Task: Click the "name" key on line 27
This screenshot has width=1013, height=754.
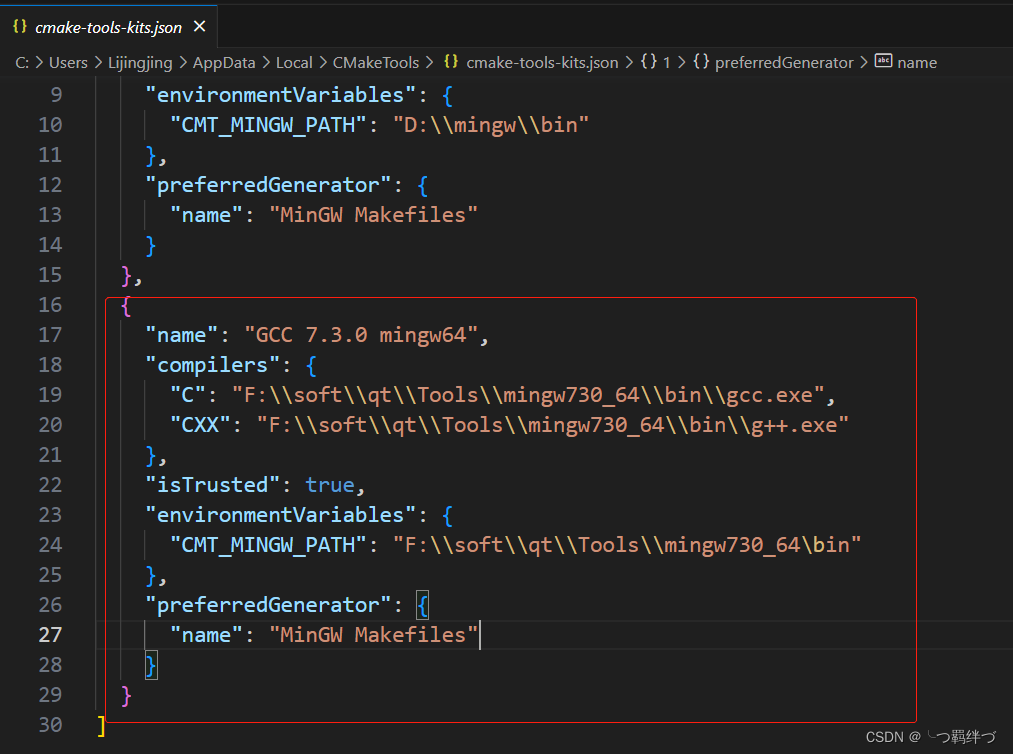Action: click(x=206, y=635)
